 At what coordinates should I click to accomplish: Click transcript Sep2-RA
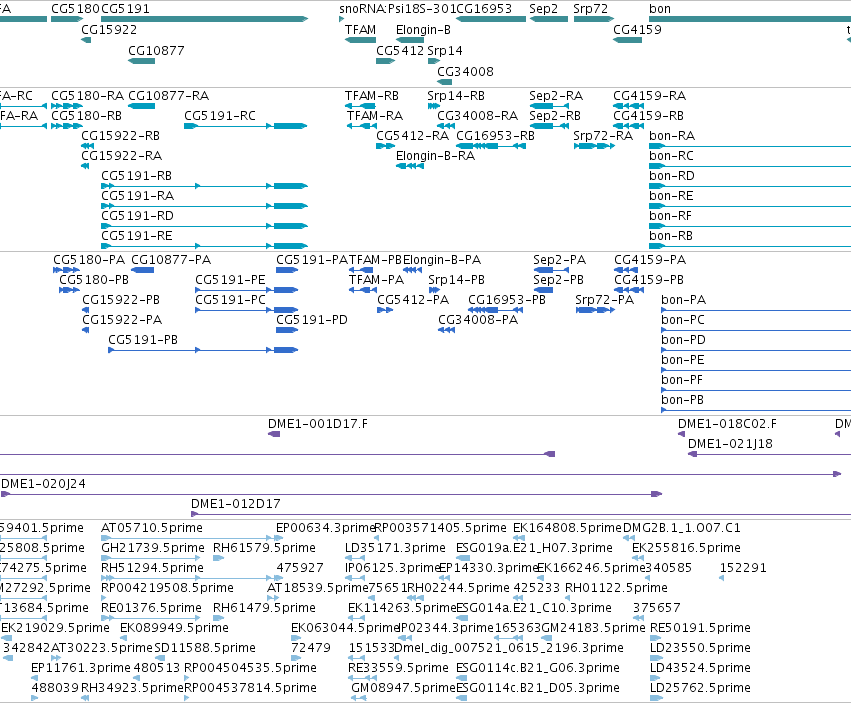pyautogui.click(x=549, y=106)
